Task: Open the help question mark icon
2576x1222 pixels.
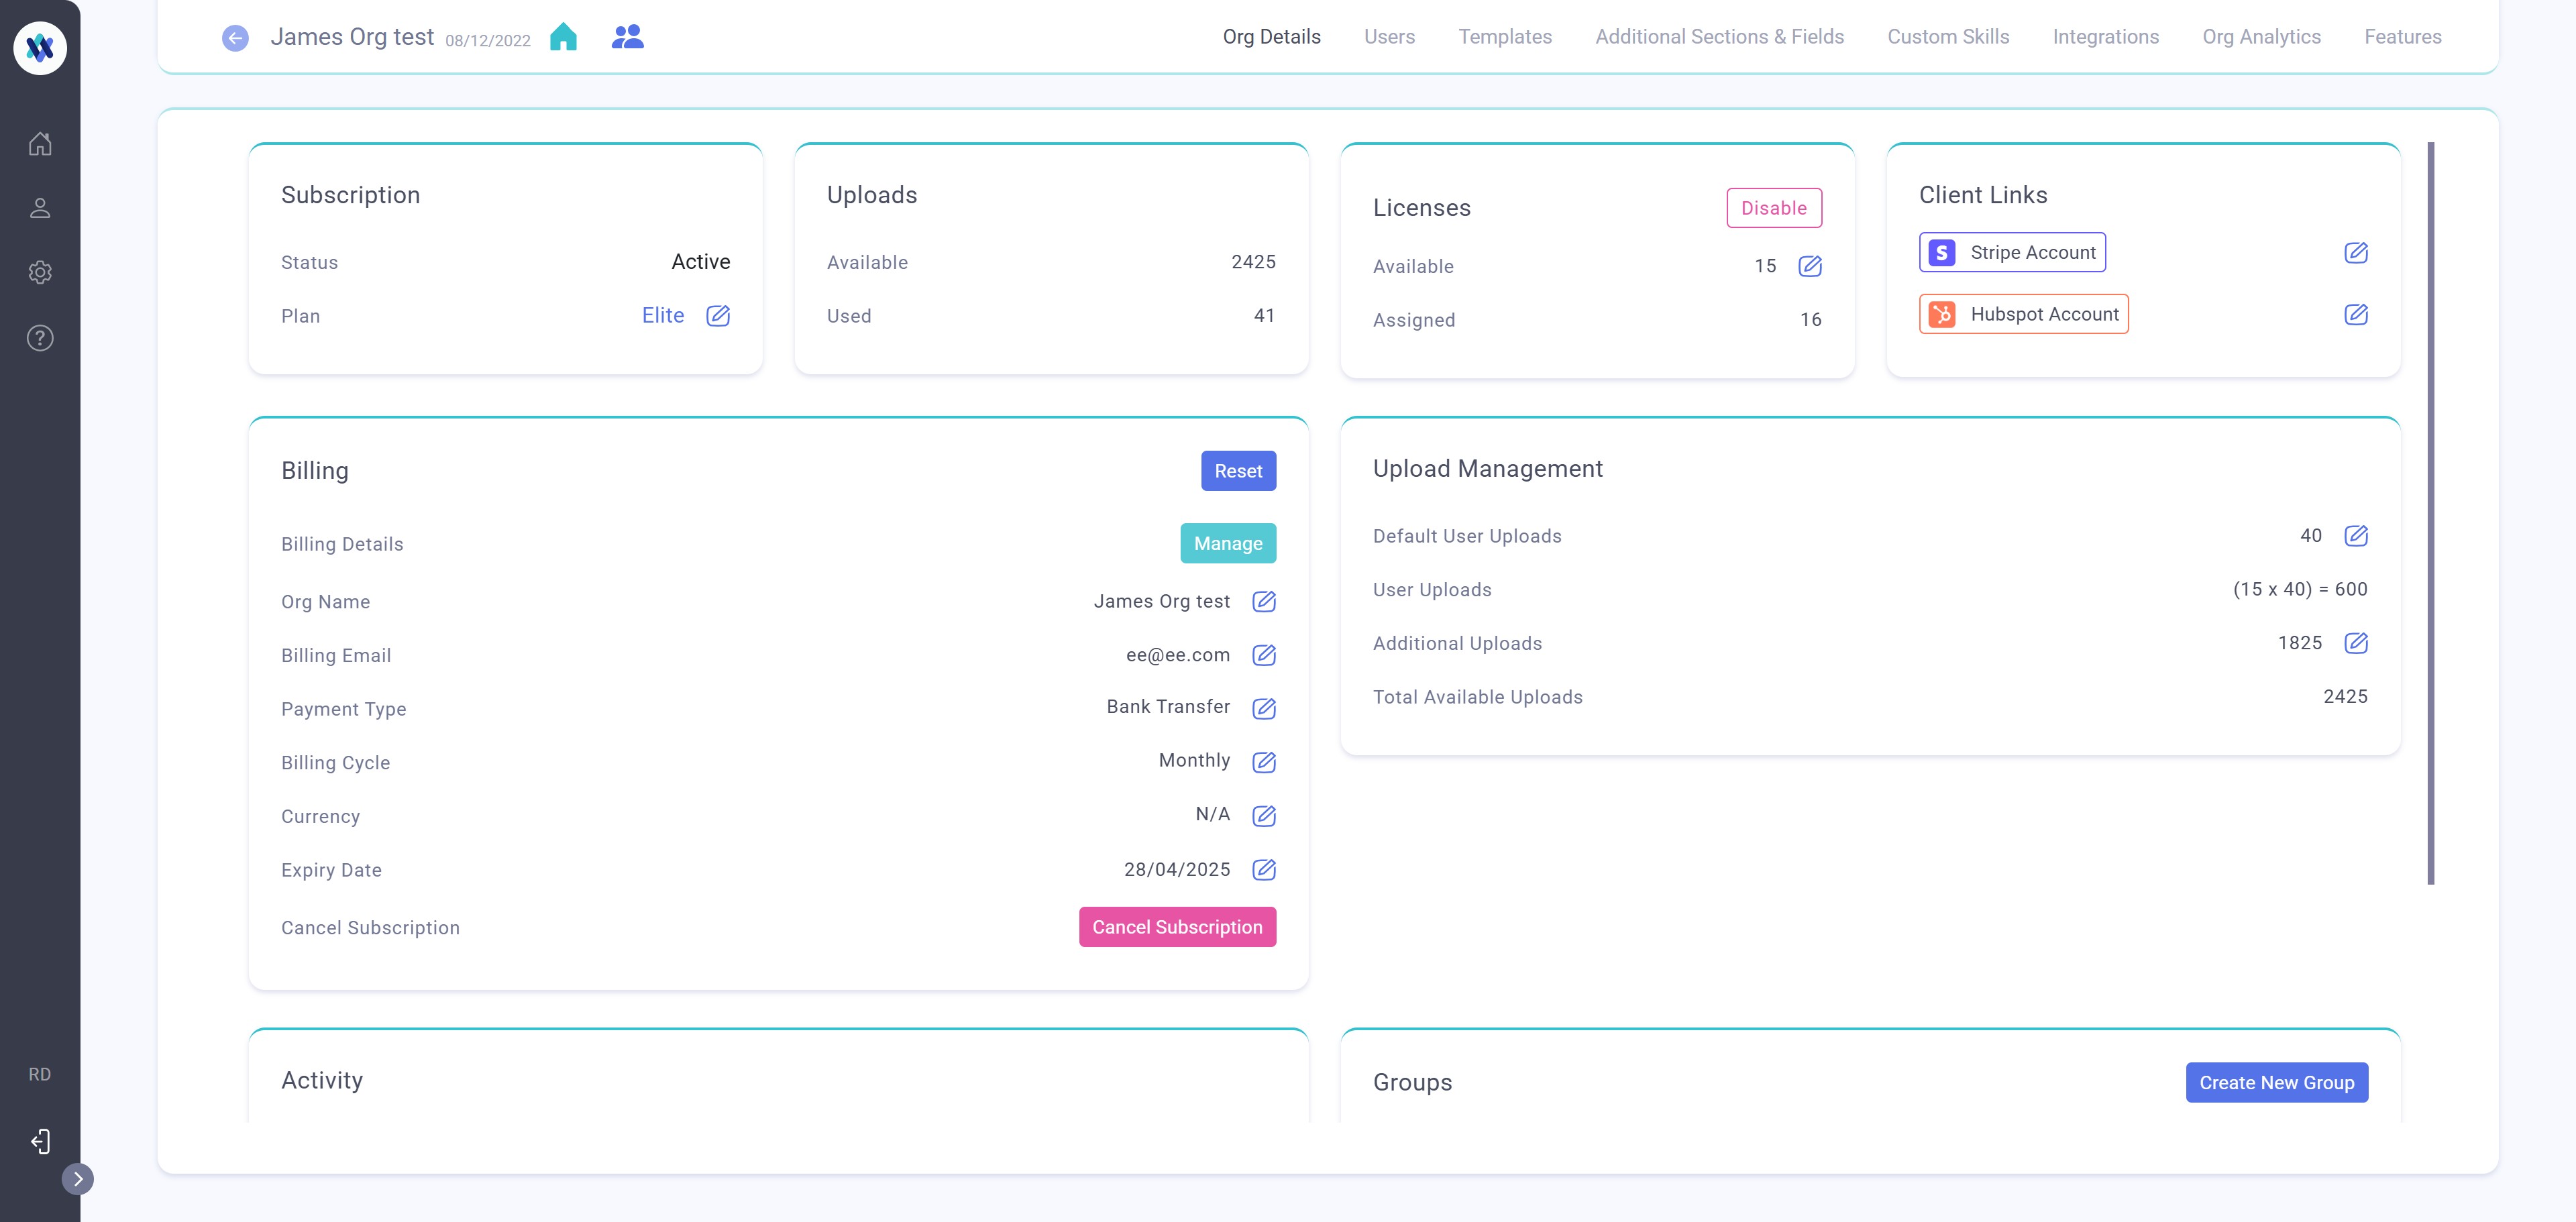Action: [40, 338]
